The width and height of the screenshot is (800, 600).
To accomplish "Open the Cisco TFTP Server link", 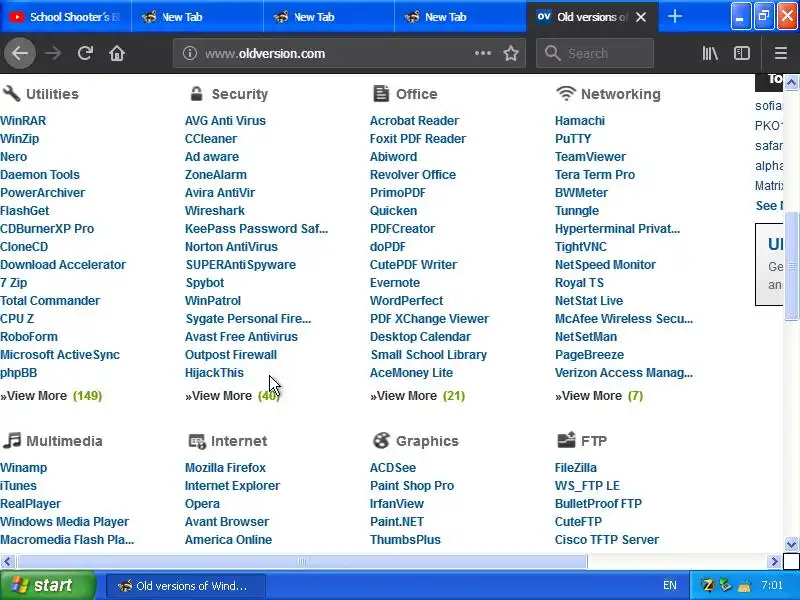I will point(607,539).
